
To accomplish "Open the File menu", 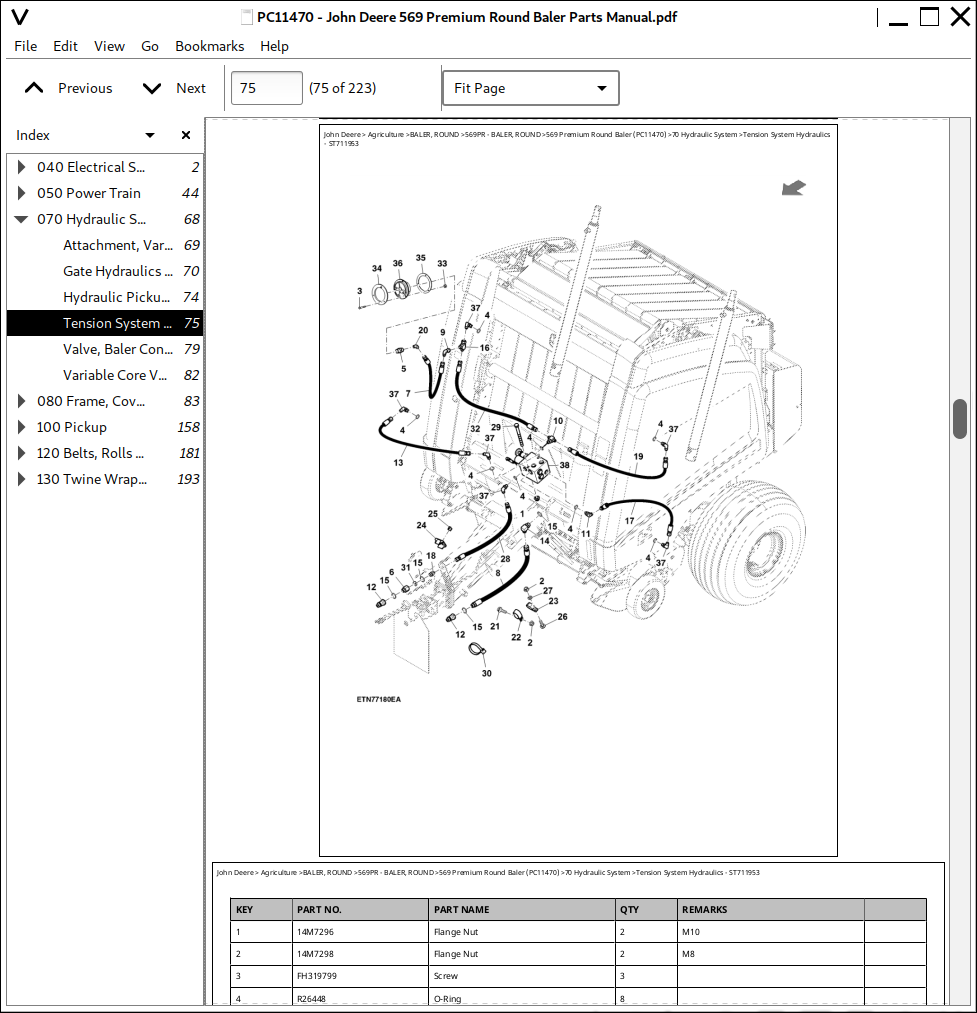I will pyautogui.click(x=26, y=46).
